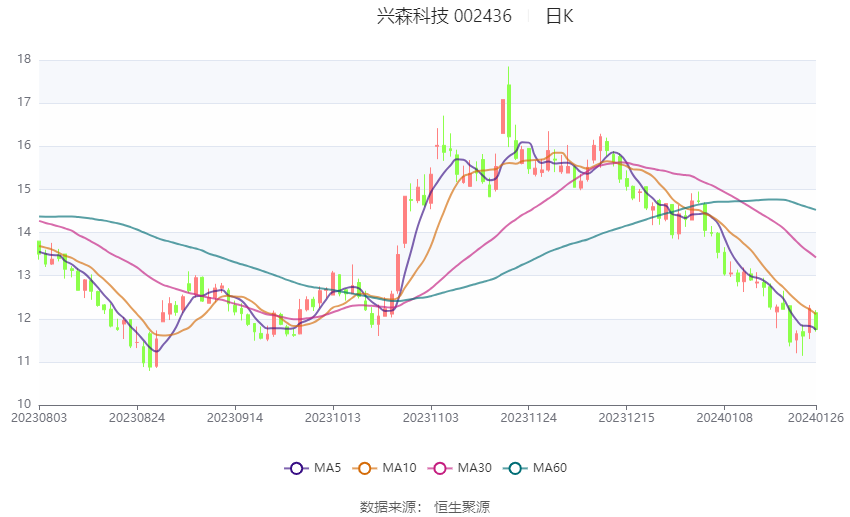Click the 恒生聚源 data source text
Viewport: 850px width, 517px height.
pos(462,507)
